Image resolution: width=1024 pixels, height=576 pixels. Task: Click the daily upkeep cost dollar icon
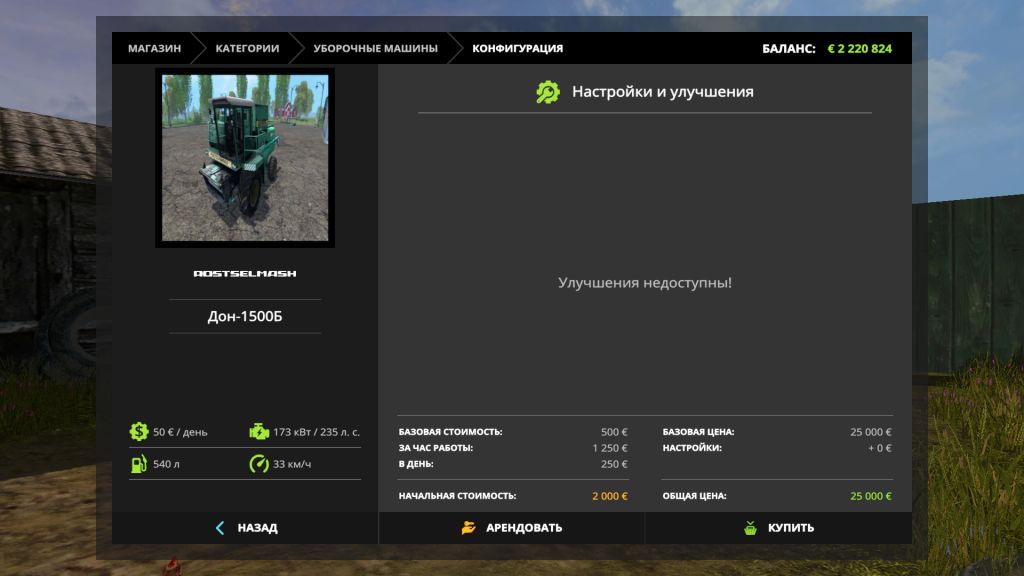(x=139, y=432)
